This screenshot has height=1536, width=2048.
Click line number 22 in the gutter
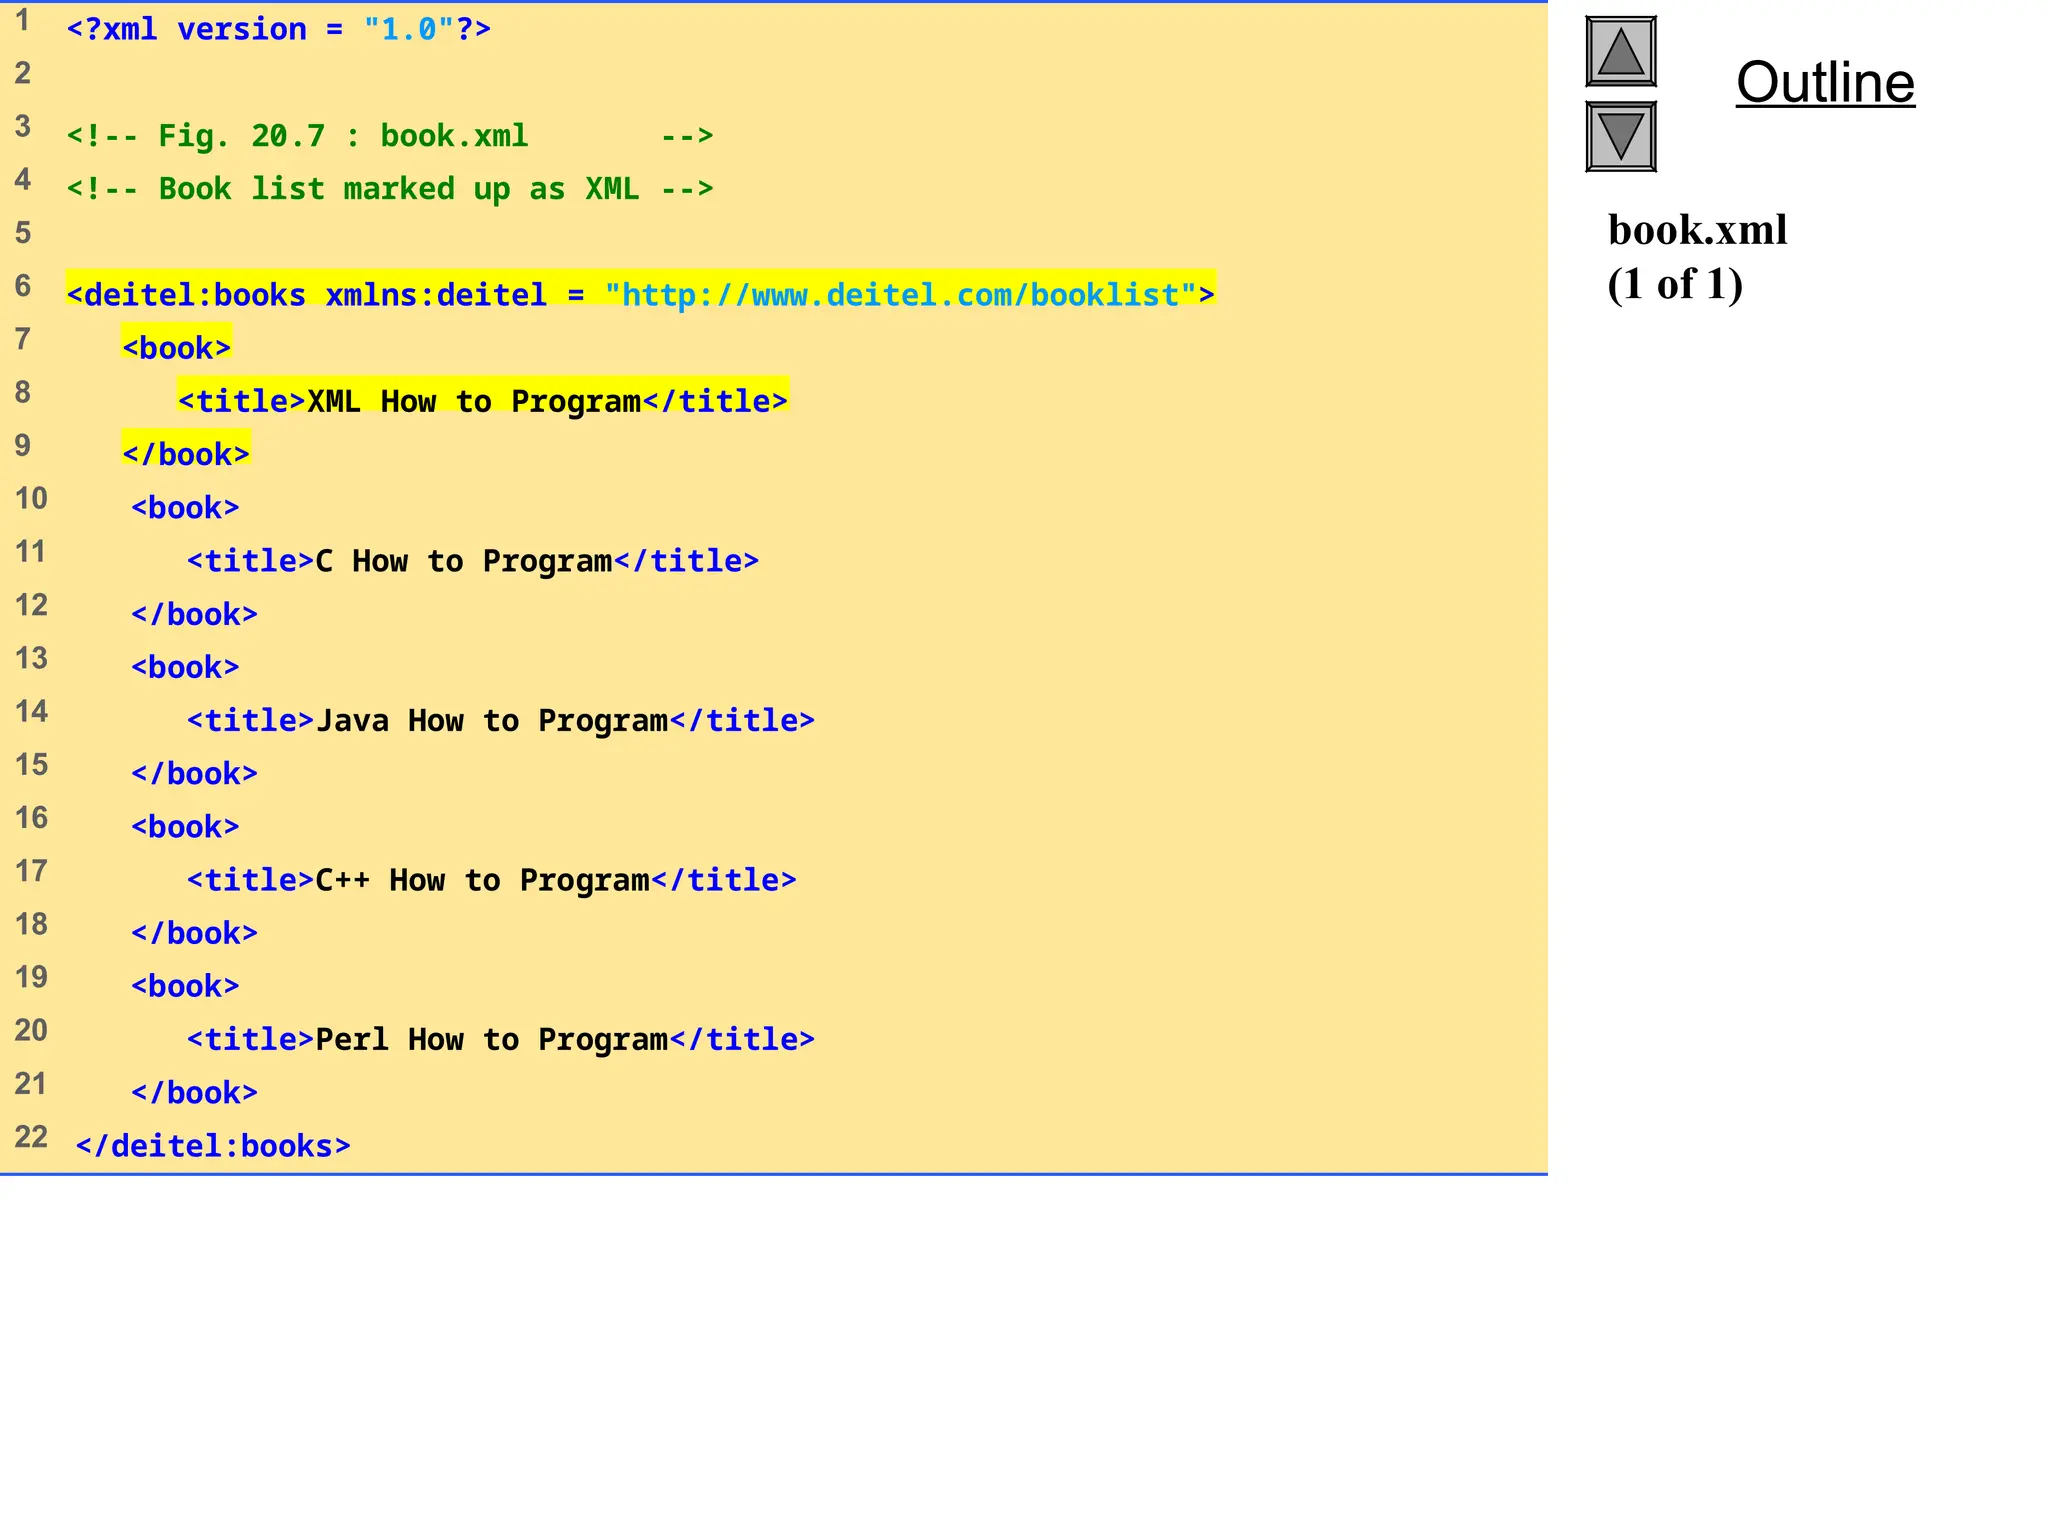click(x=31, y=1136)
